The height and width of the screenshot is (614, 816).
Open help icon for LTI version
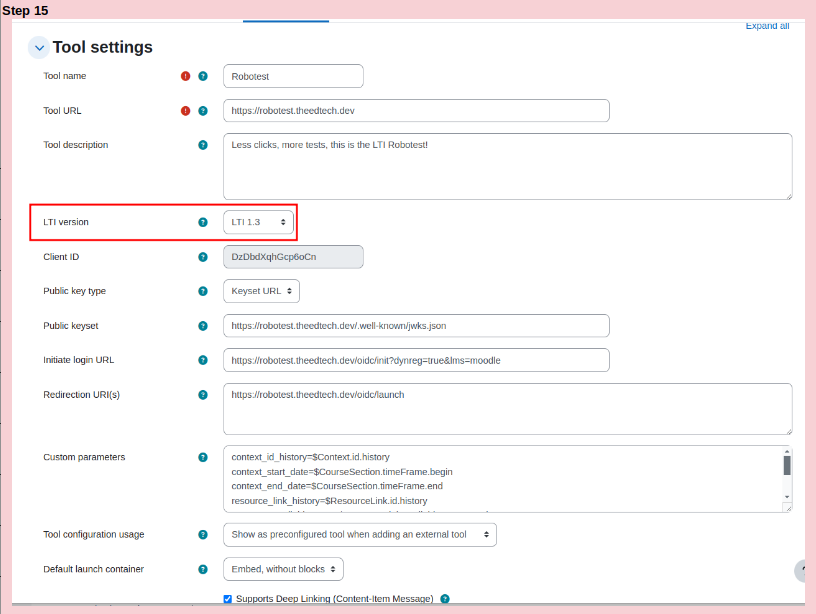203,222
